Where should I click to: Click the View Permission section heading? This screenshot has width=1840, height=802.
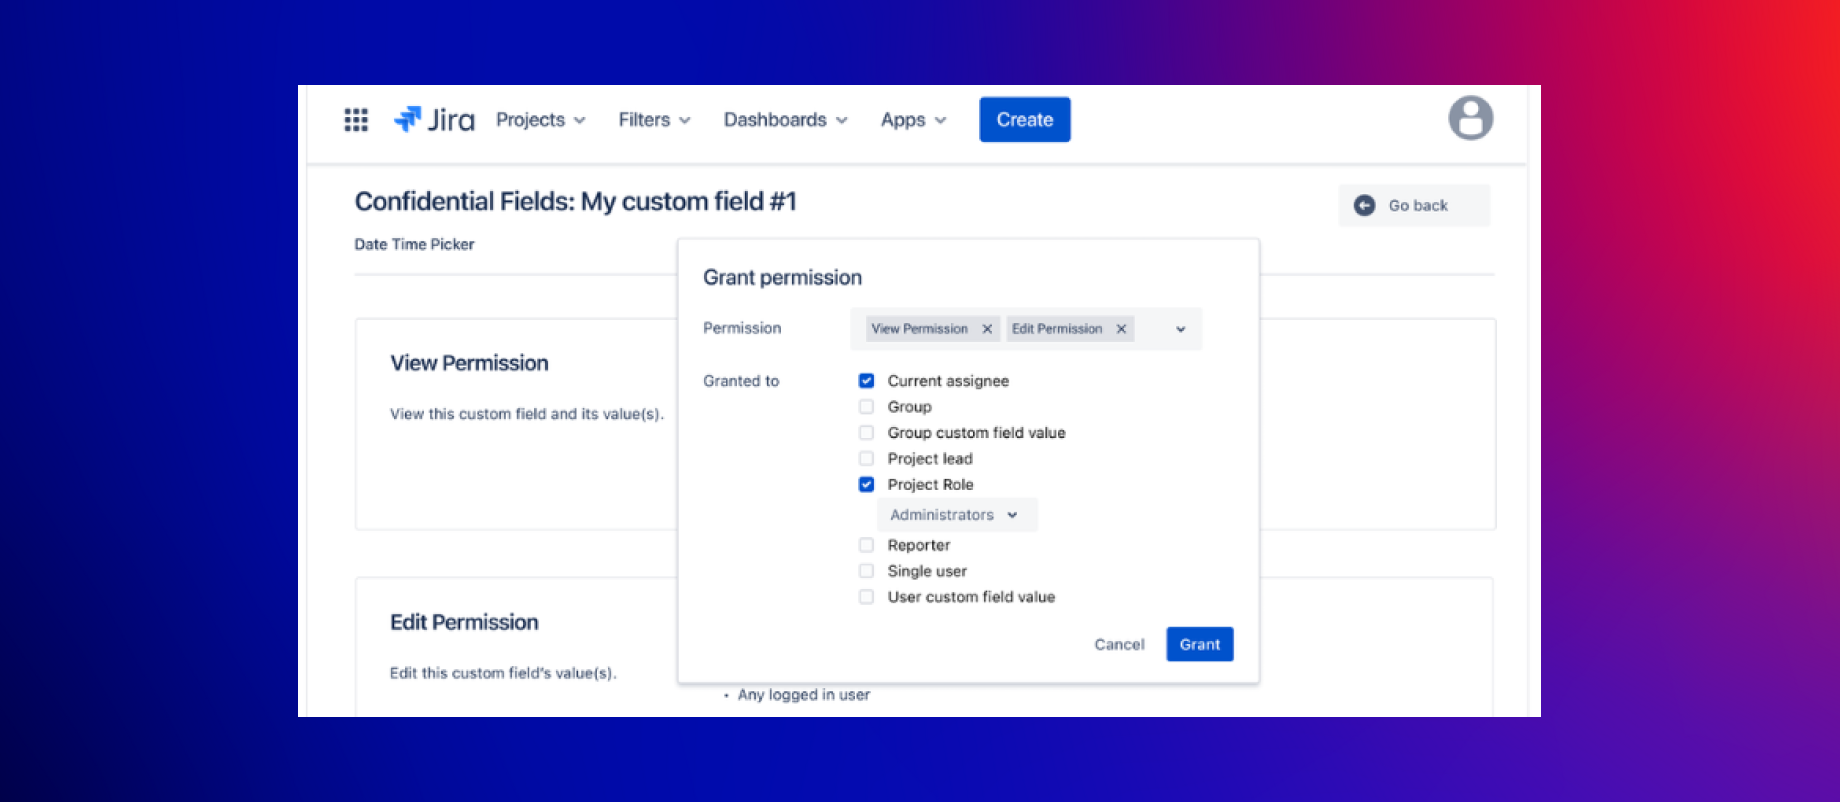469,363
